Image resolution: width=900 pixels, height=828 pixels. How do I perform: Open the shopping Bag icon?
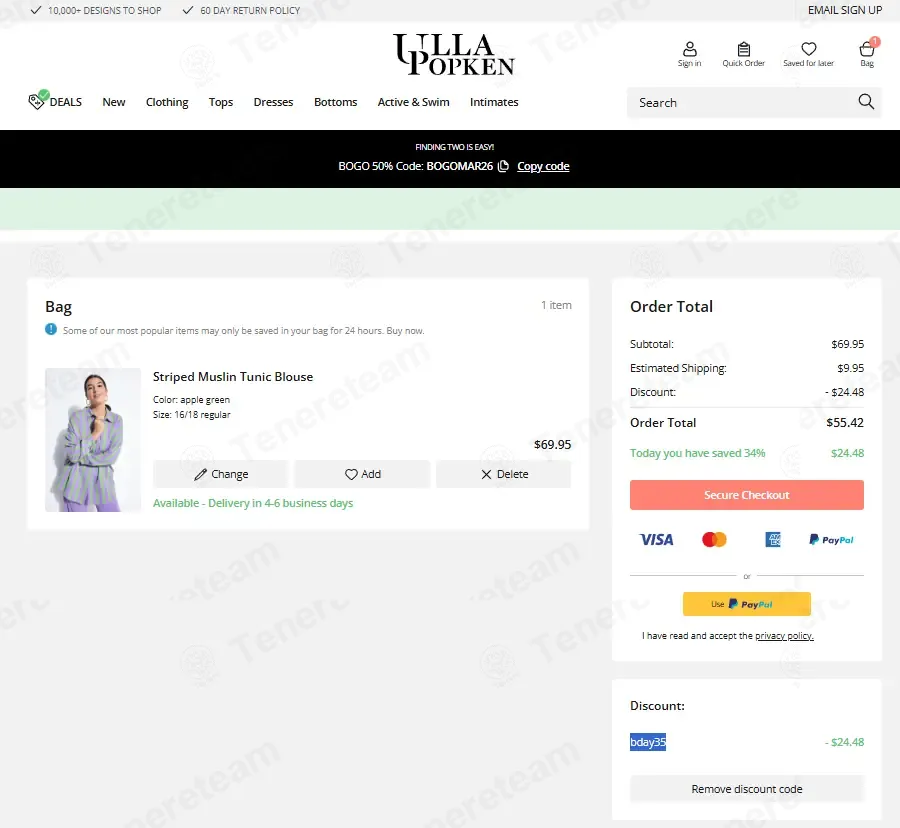[x=867, y=49]
